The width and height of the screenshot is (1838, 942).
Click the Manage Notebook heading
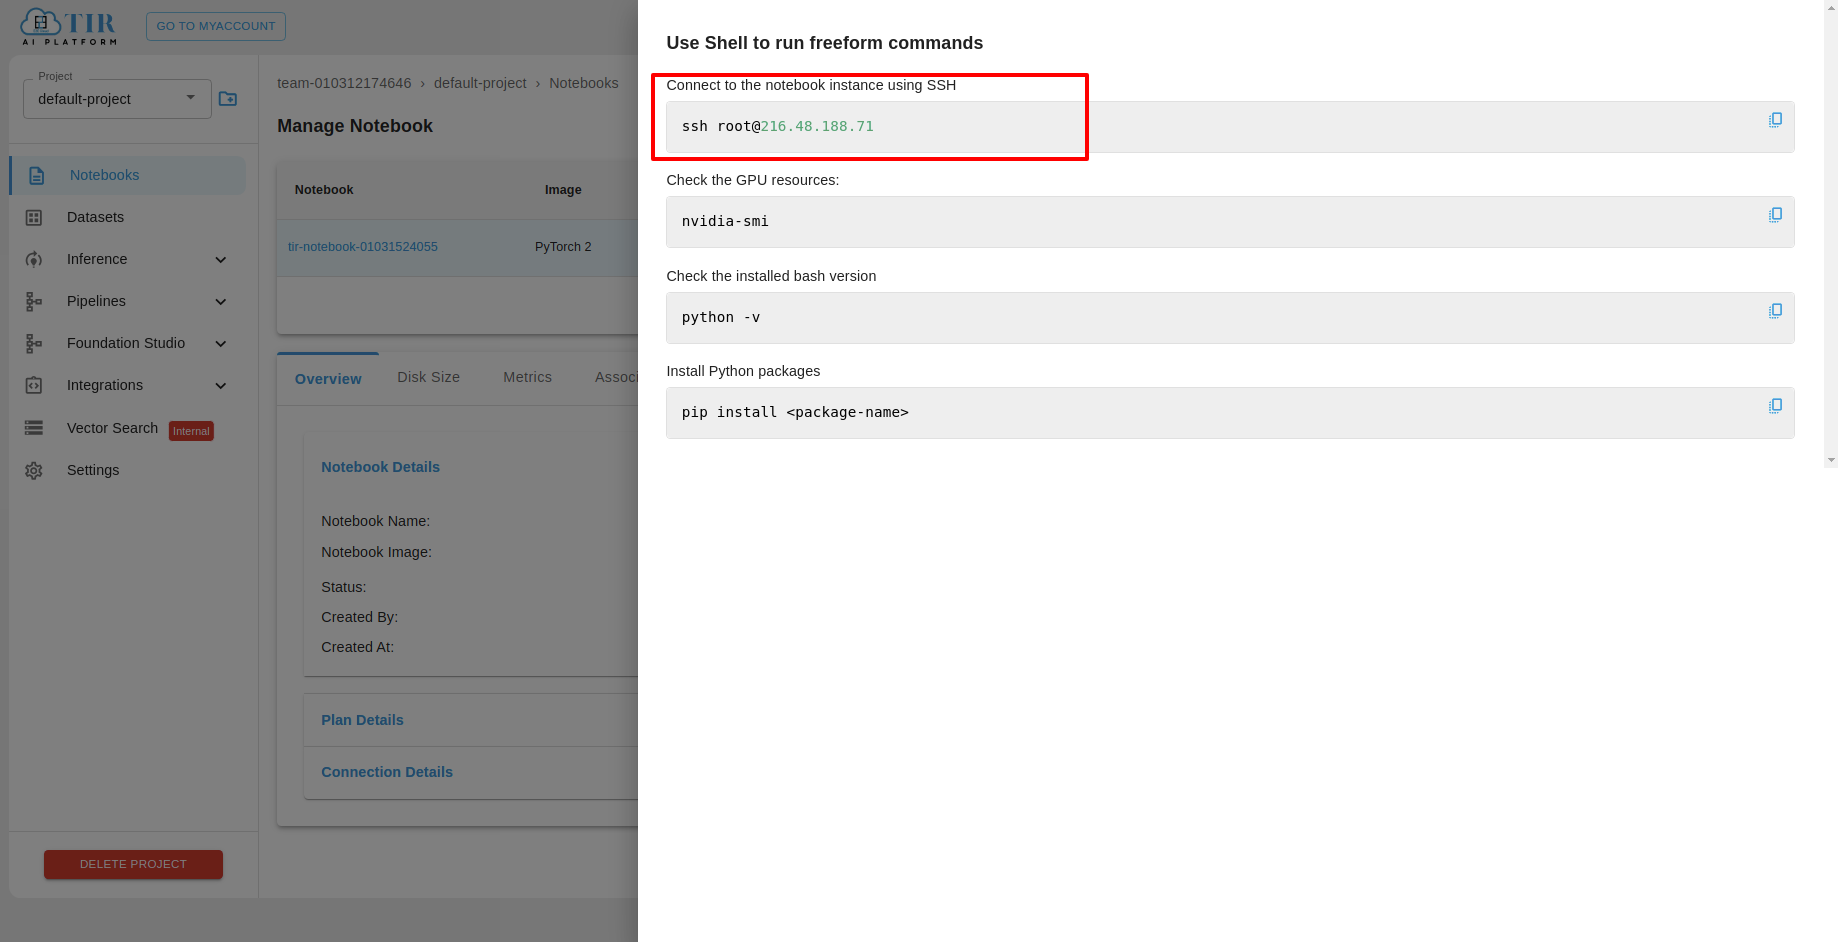[x=355, y=126]
